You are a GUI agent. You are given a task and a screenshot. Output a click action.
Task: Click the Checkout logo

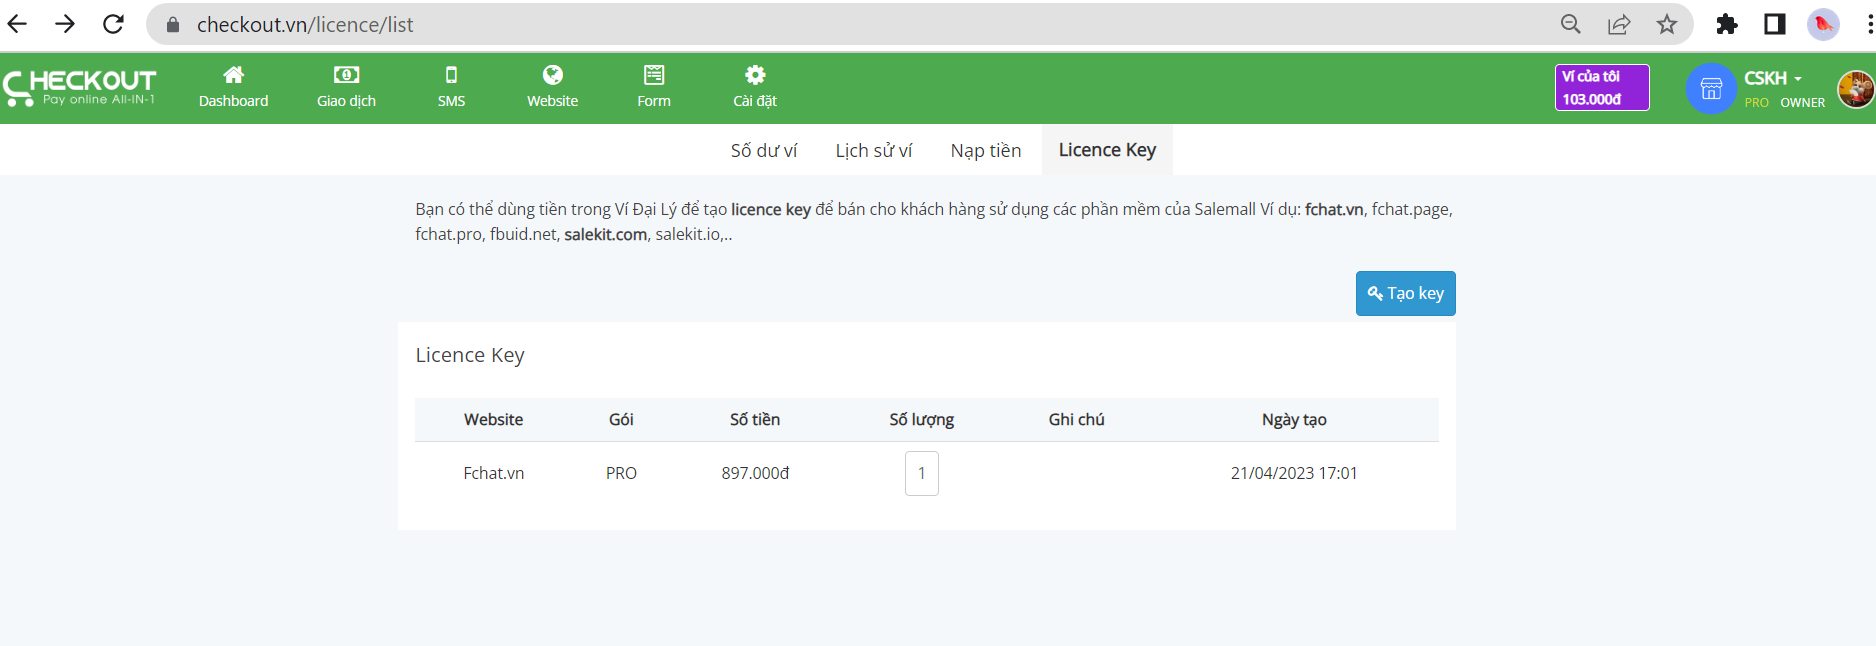click(80, 87)
